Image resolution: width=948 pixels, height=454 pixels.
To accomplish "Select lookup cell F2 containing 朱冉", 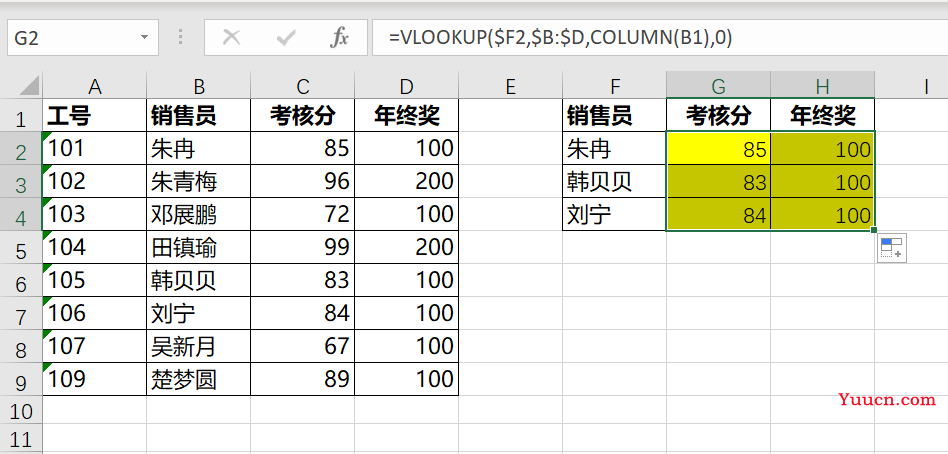I will pyautogui.click(x=614, y=148).
